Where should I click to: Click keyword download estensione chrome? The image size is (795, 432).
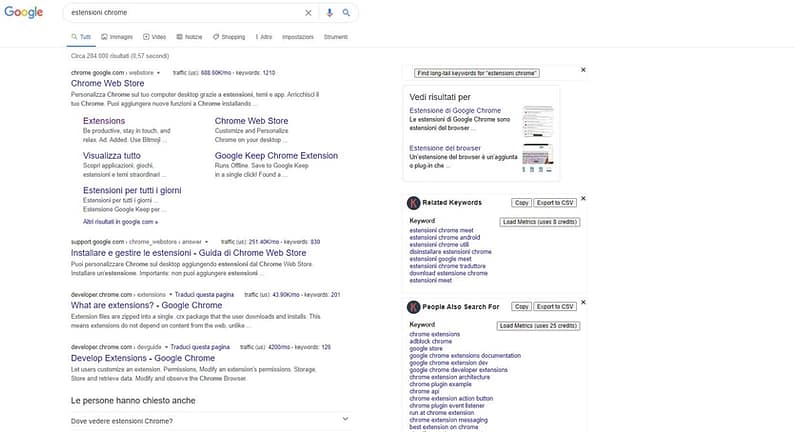[x=449, y=273]
